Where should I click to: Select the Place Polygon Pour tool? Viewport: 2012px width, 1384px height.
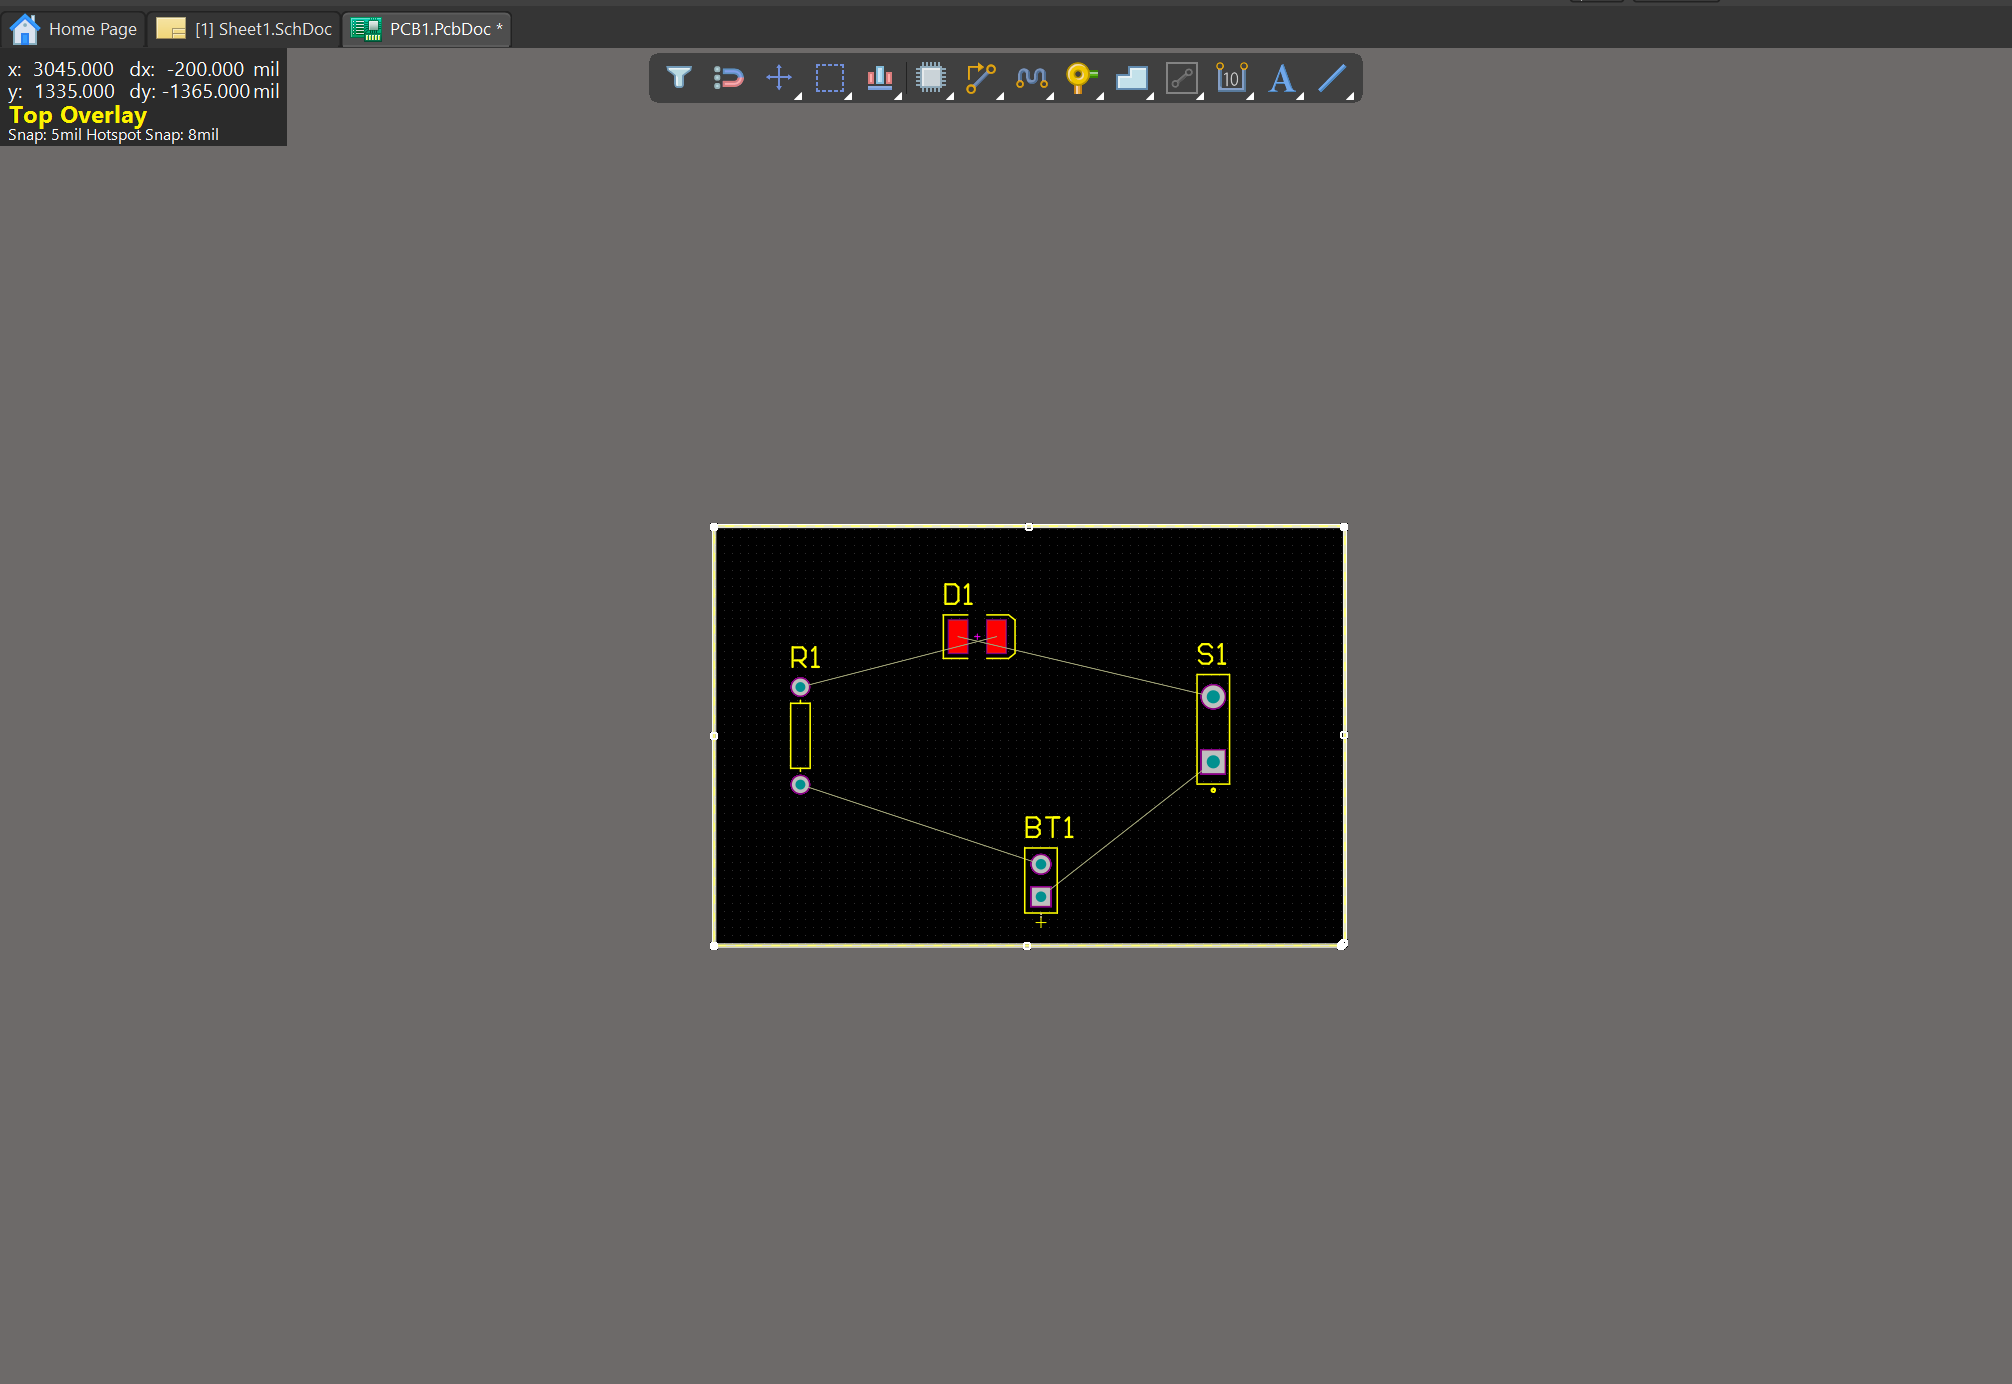1131,78
